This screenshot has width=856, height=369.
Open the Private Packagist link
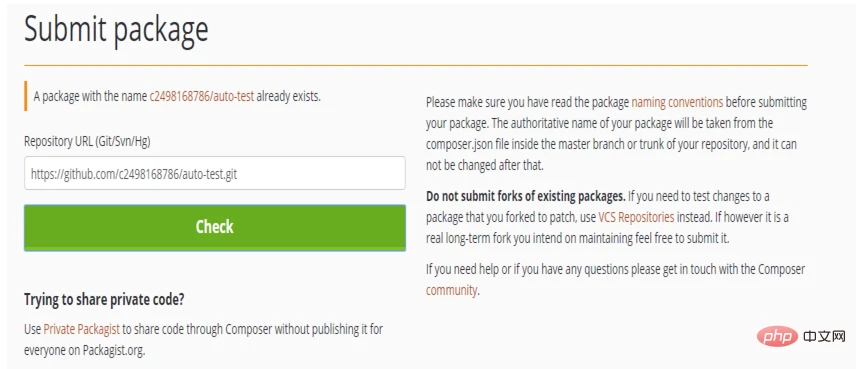81,329
